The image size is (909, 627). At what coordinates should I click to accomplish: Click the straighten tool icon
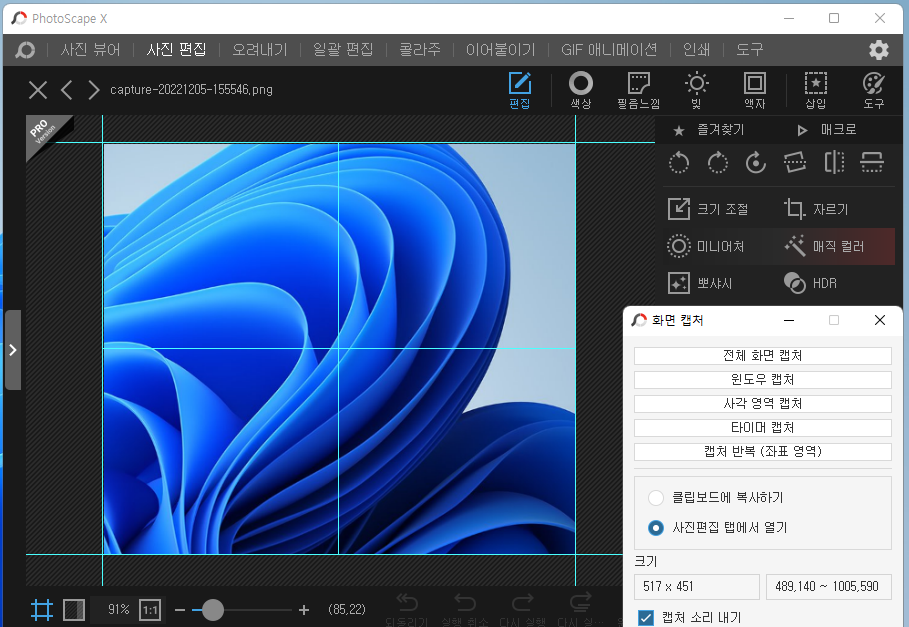point(795,163)
